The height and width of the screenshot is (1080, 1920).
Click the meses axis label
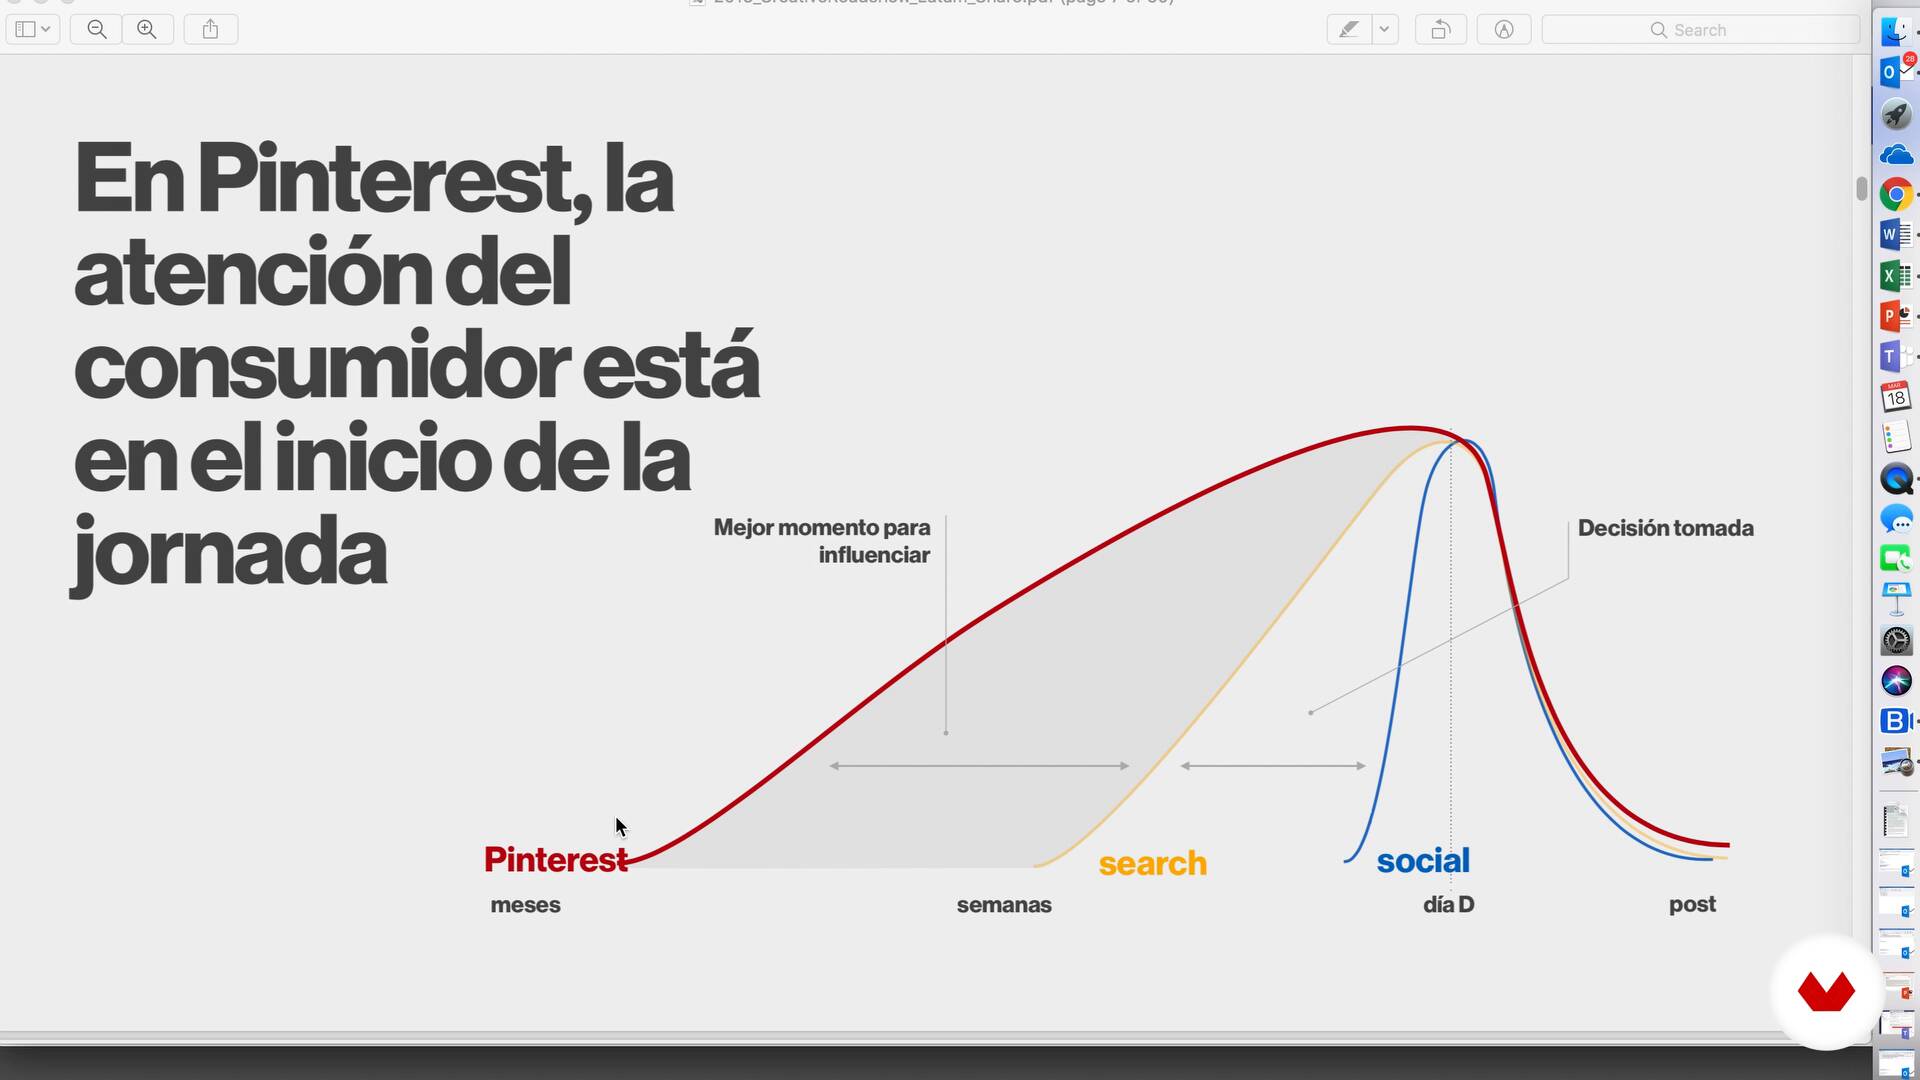525,905
